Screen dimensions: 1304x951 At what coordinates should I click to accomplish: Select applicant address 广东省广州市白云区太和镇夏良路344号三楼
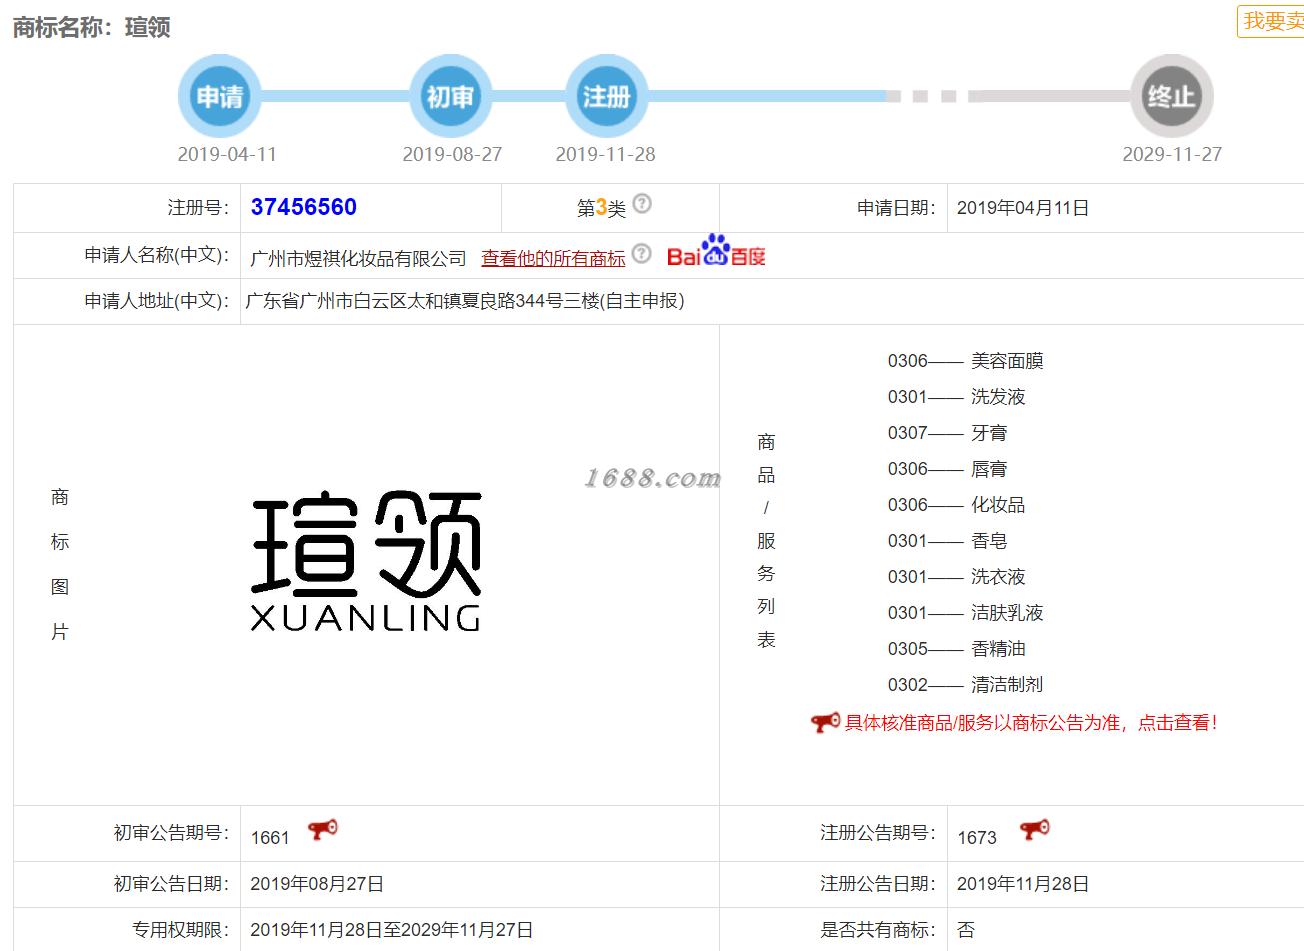[465, 301]
